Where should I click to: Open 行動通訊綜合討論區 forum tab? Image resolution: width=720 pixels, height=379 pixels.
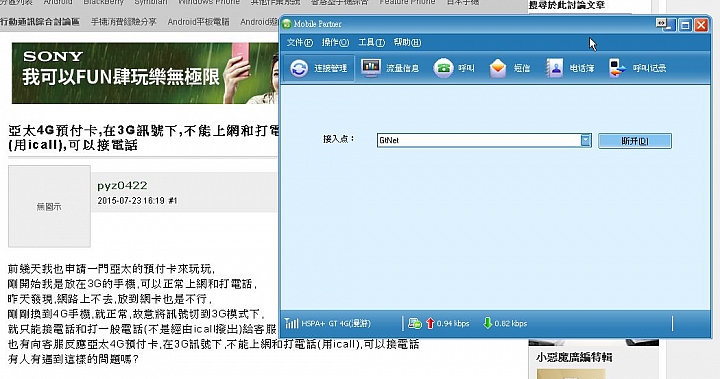click(x=40, y=22)
